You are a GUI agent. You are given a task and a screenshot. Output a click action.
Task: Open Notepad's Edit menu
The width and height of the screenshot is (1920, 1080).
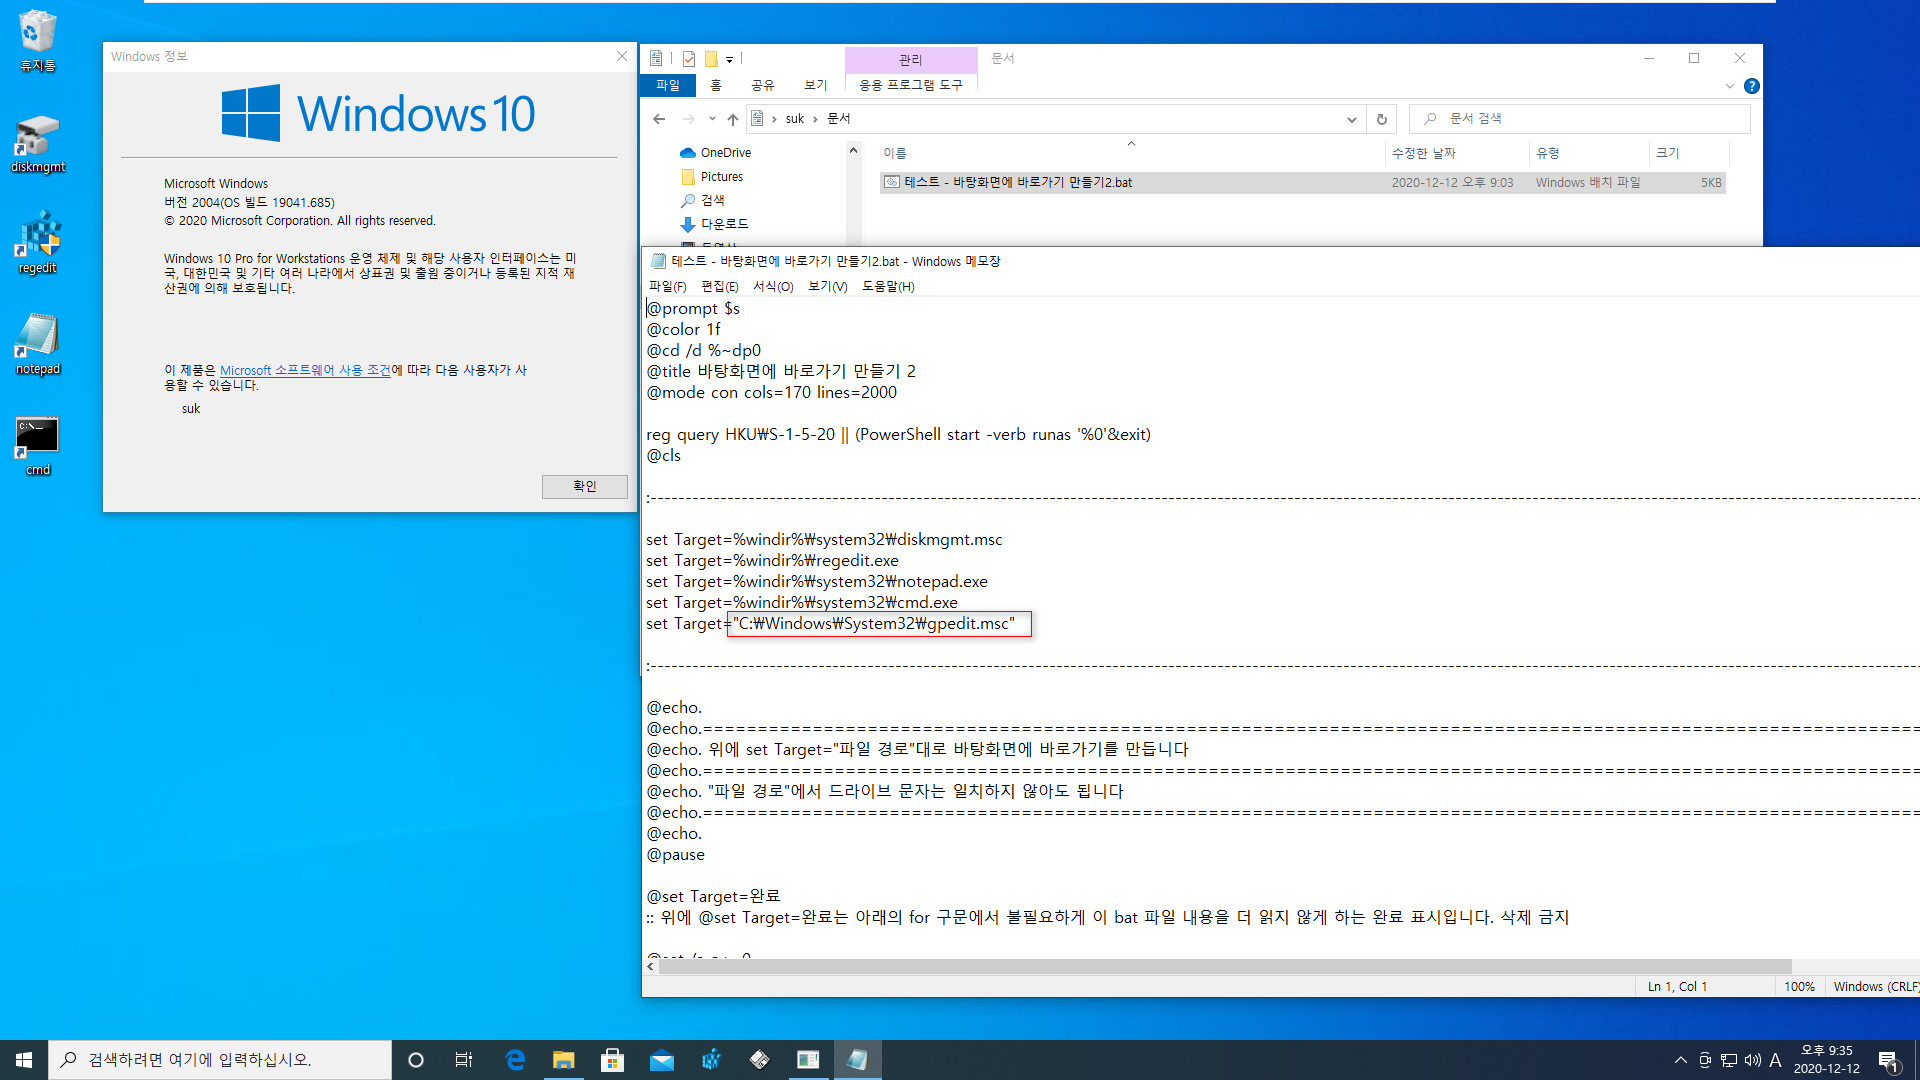coord(719,287)
